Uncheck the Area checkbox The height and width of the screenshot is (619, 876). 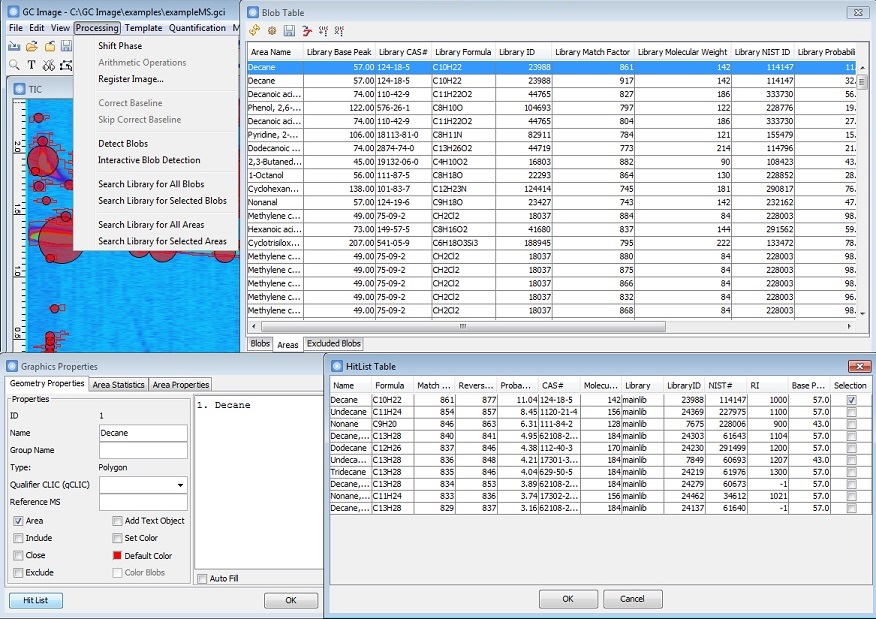click(19, 521)
